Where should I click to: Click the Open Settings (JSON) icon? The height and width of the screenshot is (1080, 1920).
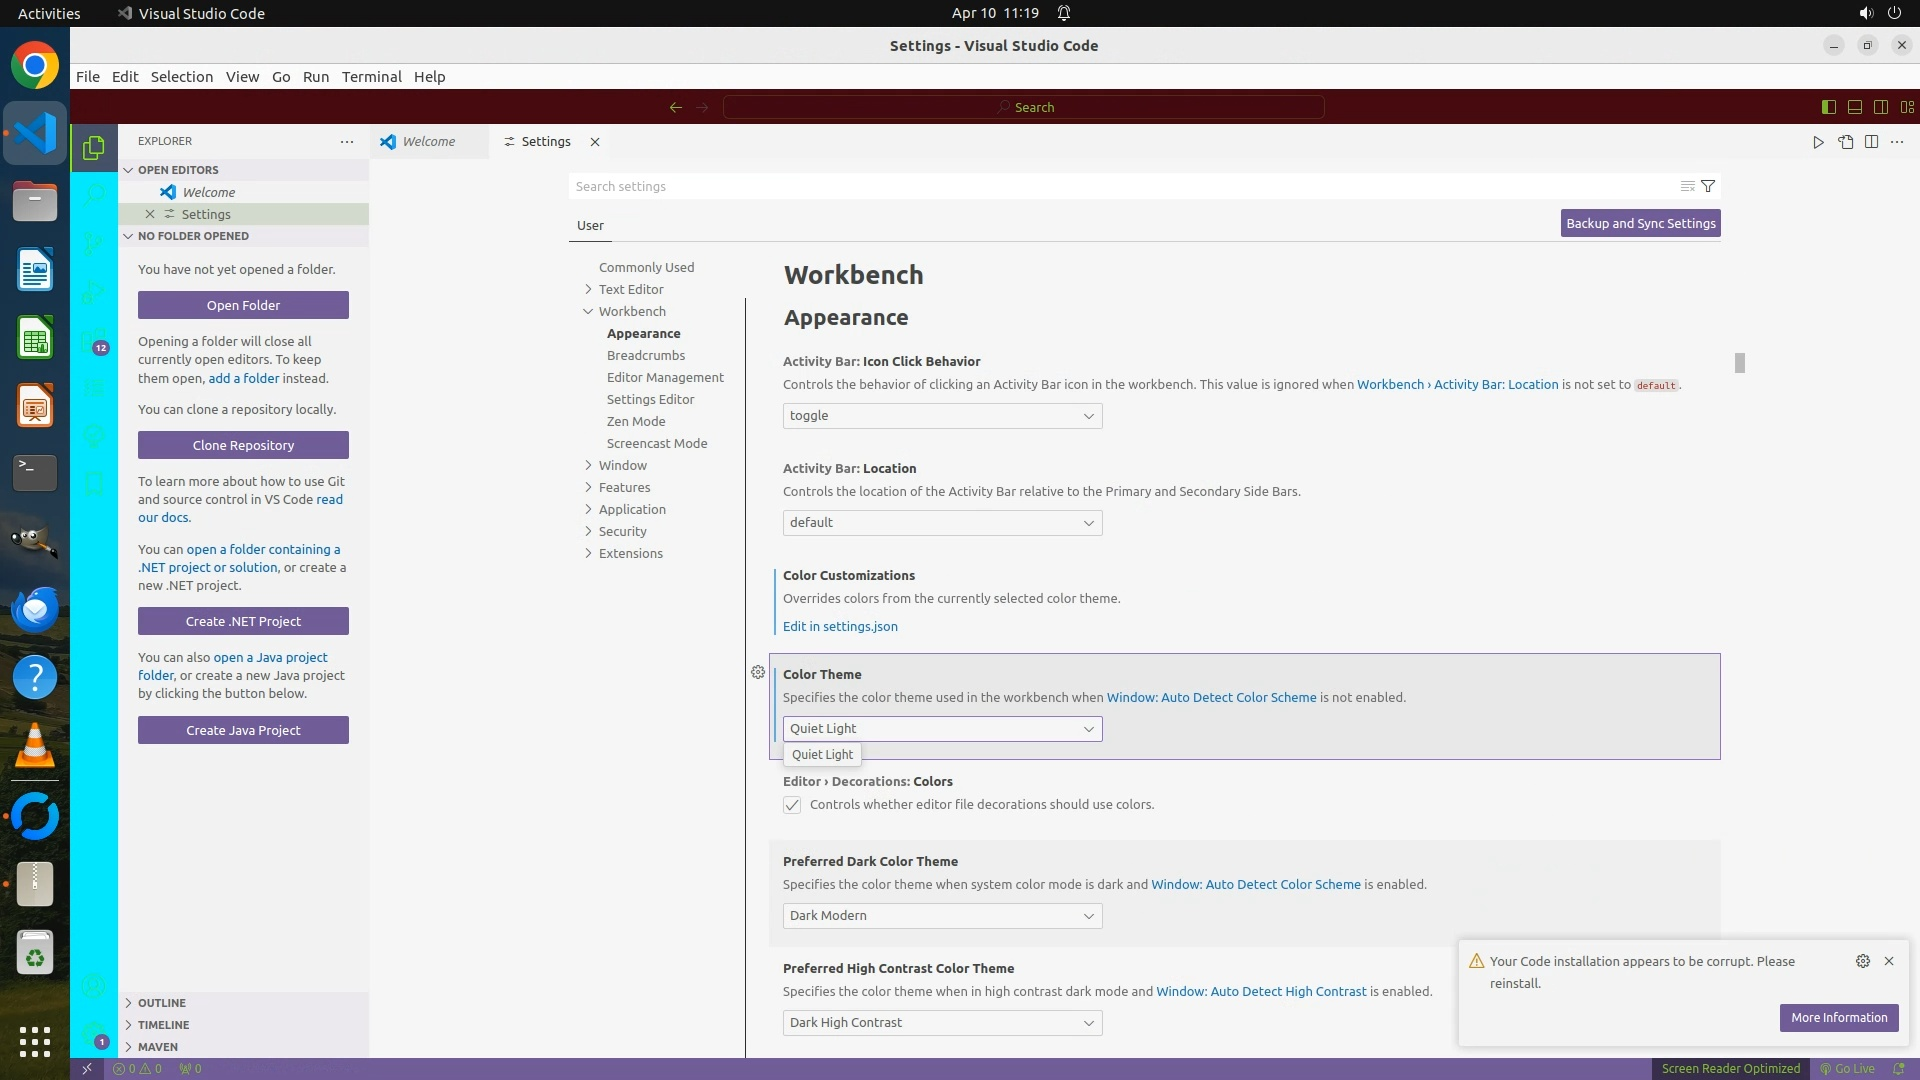pyautogui.click(x=1845, y=142)
